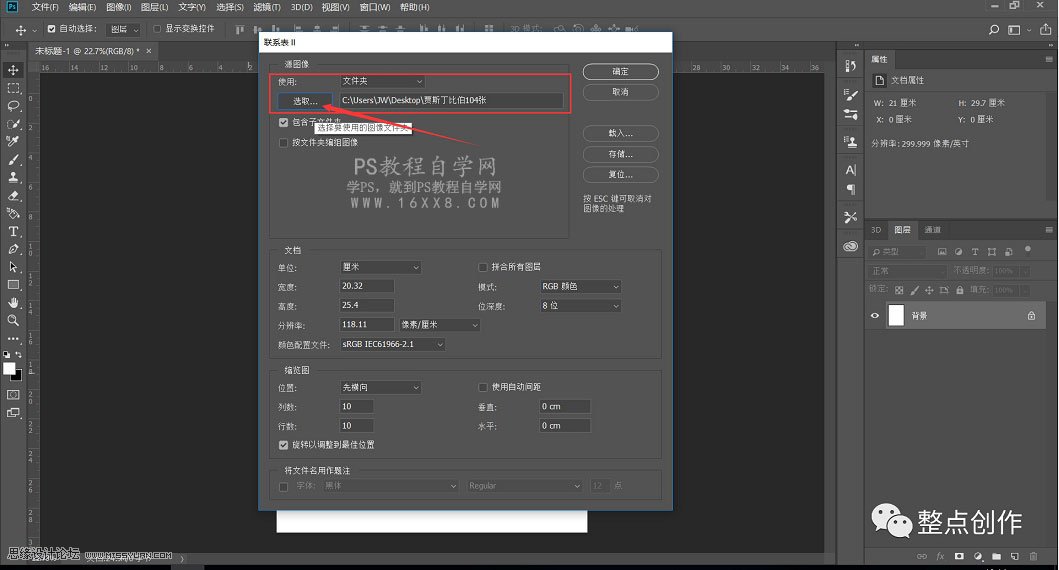The width and height of the screenshot is (1059, 570).
Task: Enable the 拼合所有图层 checkbox
Action: pos(483,267)
